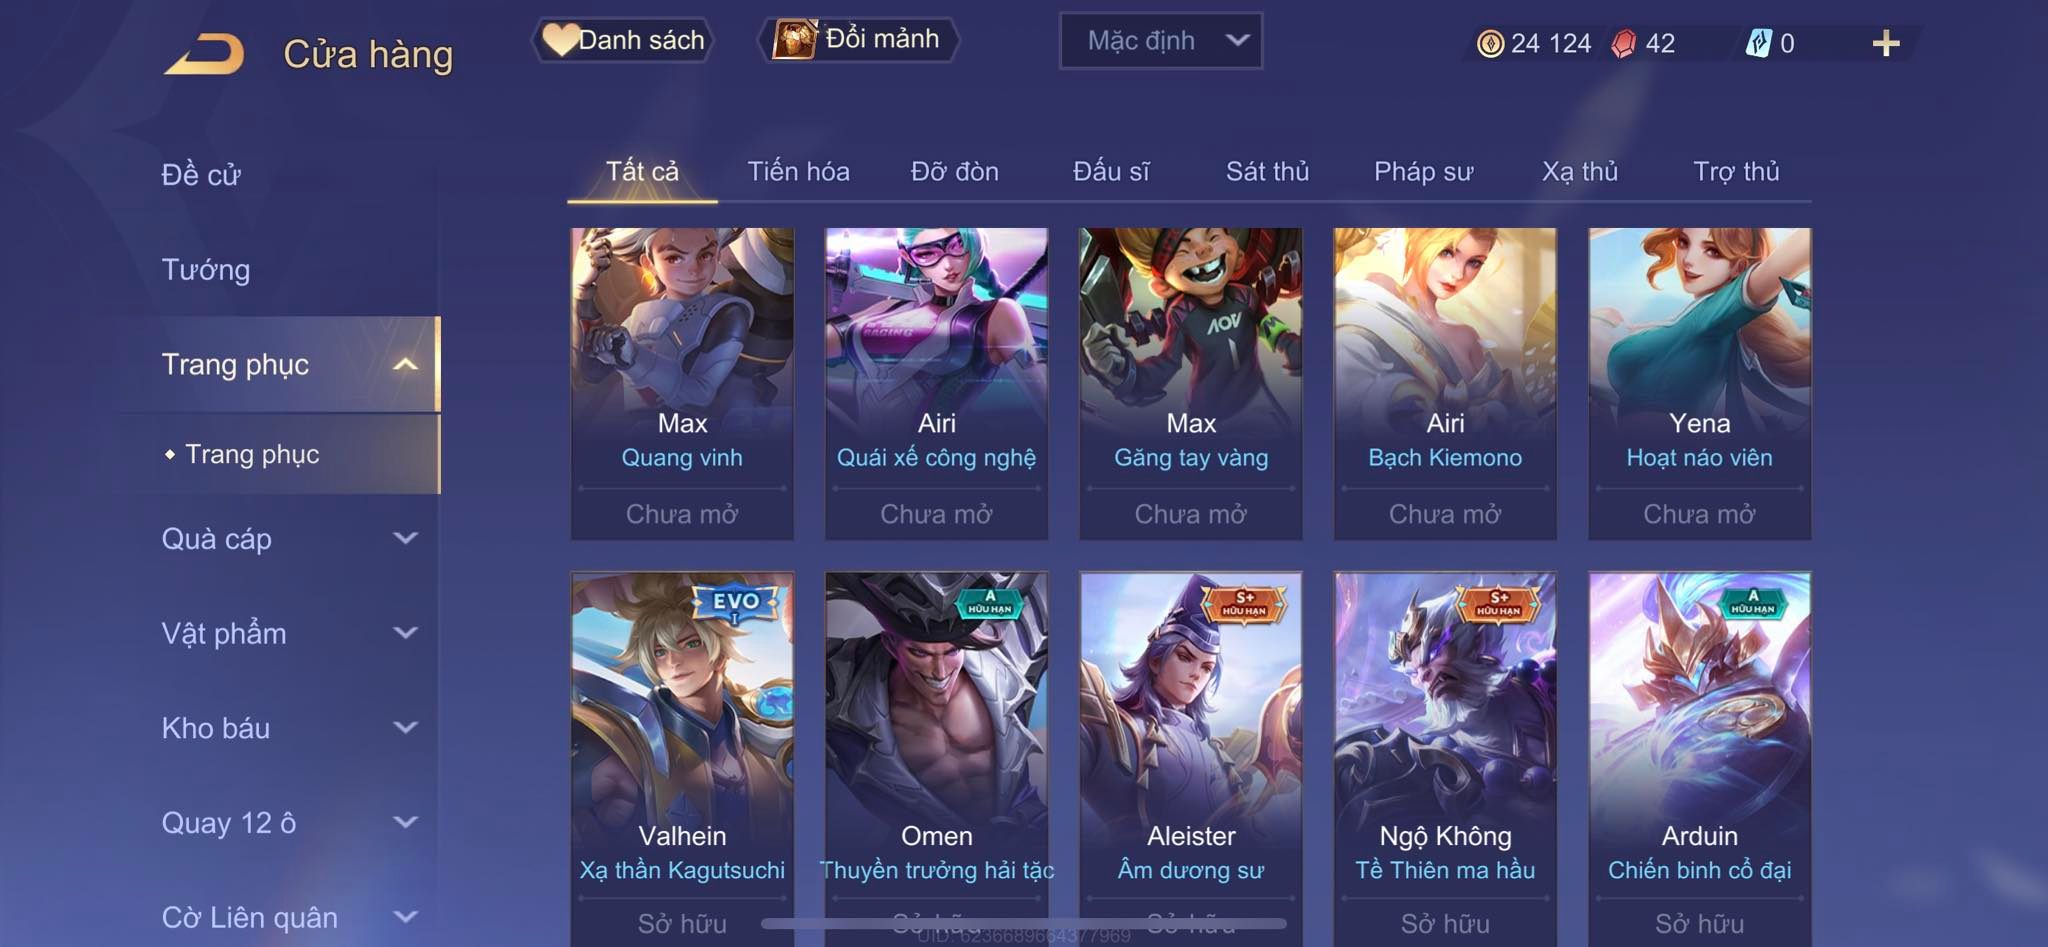Click the EVO badge on Valhein skin
Viewport: 2048px width, 947px height.
pos(736,603)
